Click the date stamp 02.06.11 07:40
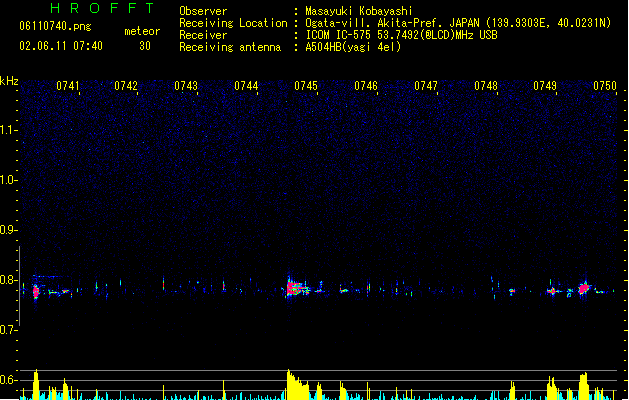The height and width of the screenshot is (400, 629). click(61, 46)
